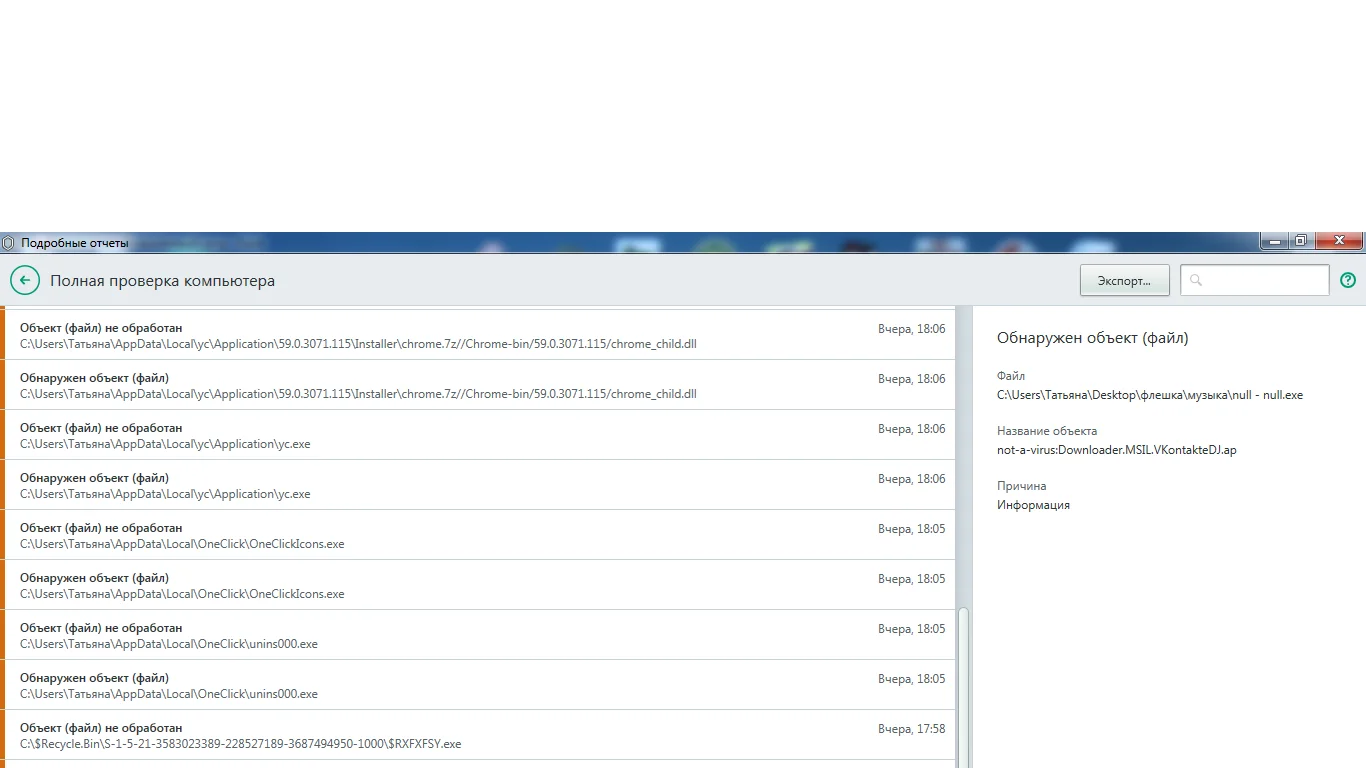Select the 'Обнаружен объект' row for unins000.exe
Screen dimensions: 1366x768
[x=478, y=685]
